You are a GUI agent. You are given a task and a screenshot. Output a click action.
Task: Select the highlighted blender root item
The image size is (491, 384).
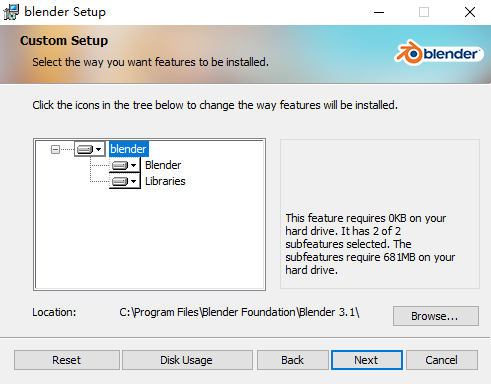[x=128, y=149]
